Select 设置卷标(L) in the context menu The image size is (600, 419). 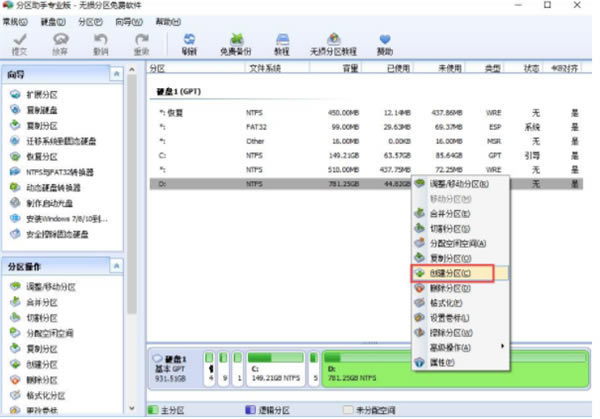point(460,318)
